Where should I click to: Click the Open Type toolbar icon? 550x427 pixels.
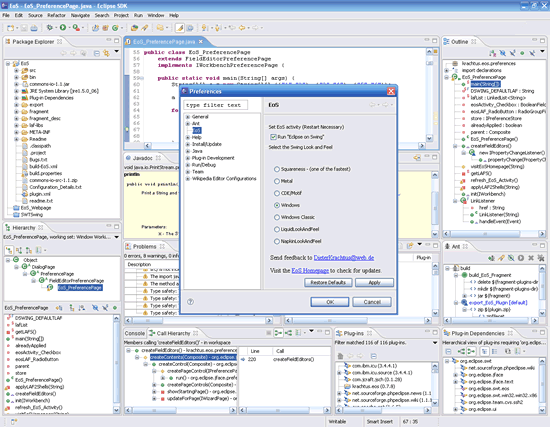tap(134, 27)
